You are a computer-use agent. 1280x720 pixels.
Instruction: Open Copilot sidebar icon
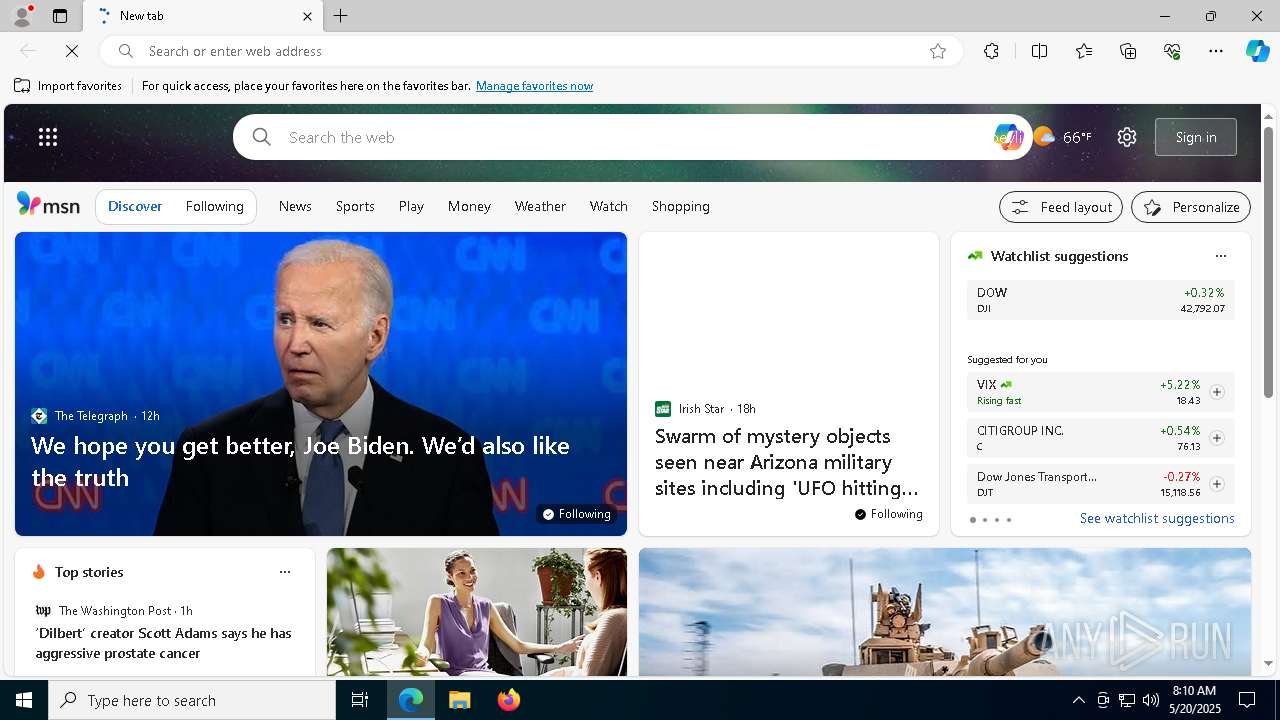1257,51
